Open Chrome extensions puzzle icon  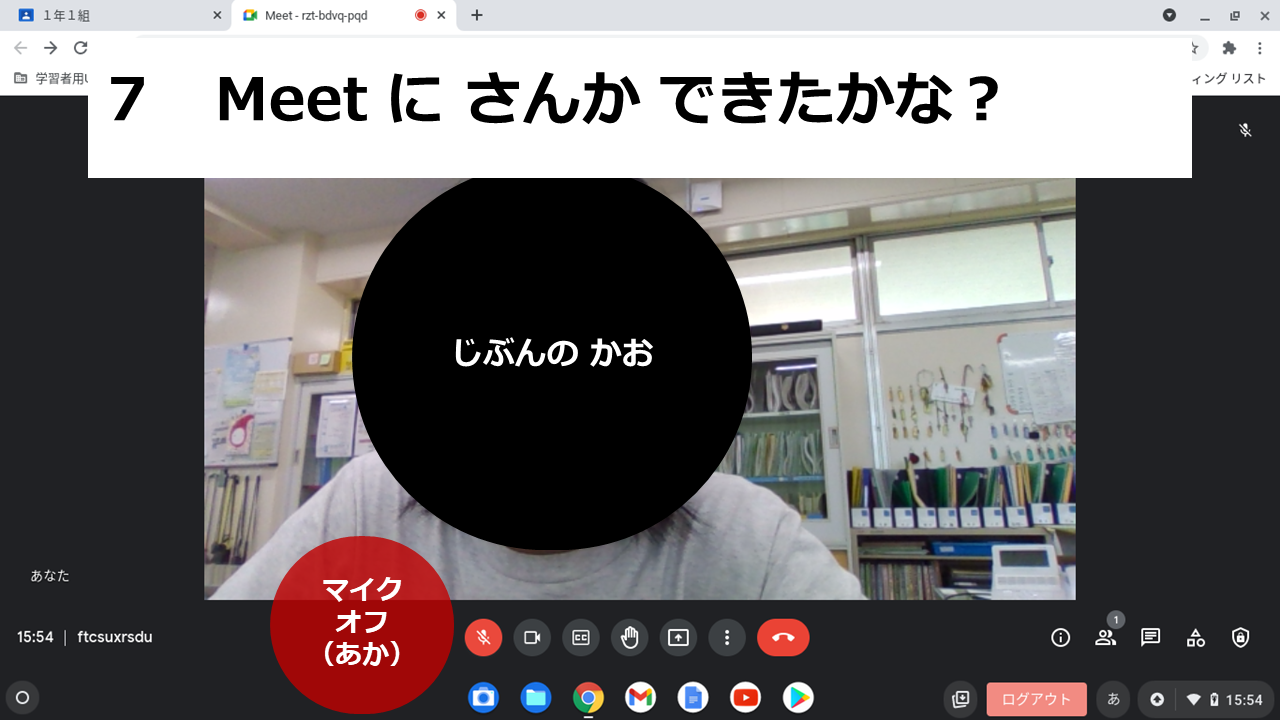pos(1230,47)
